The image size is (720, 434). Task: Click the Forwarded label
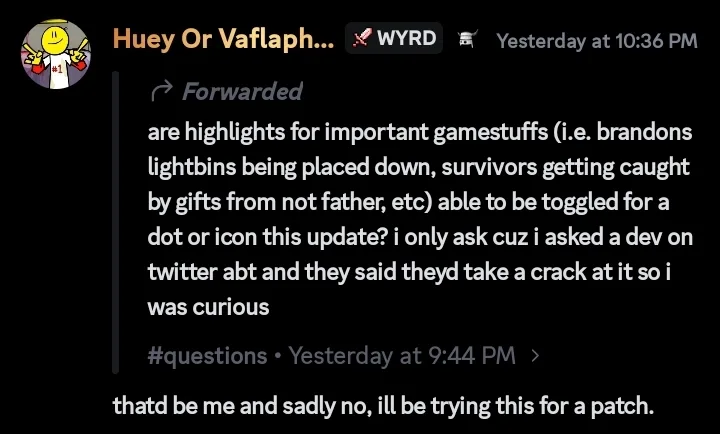pyautogui.click(x=242, y=92)
